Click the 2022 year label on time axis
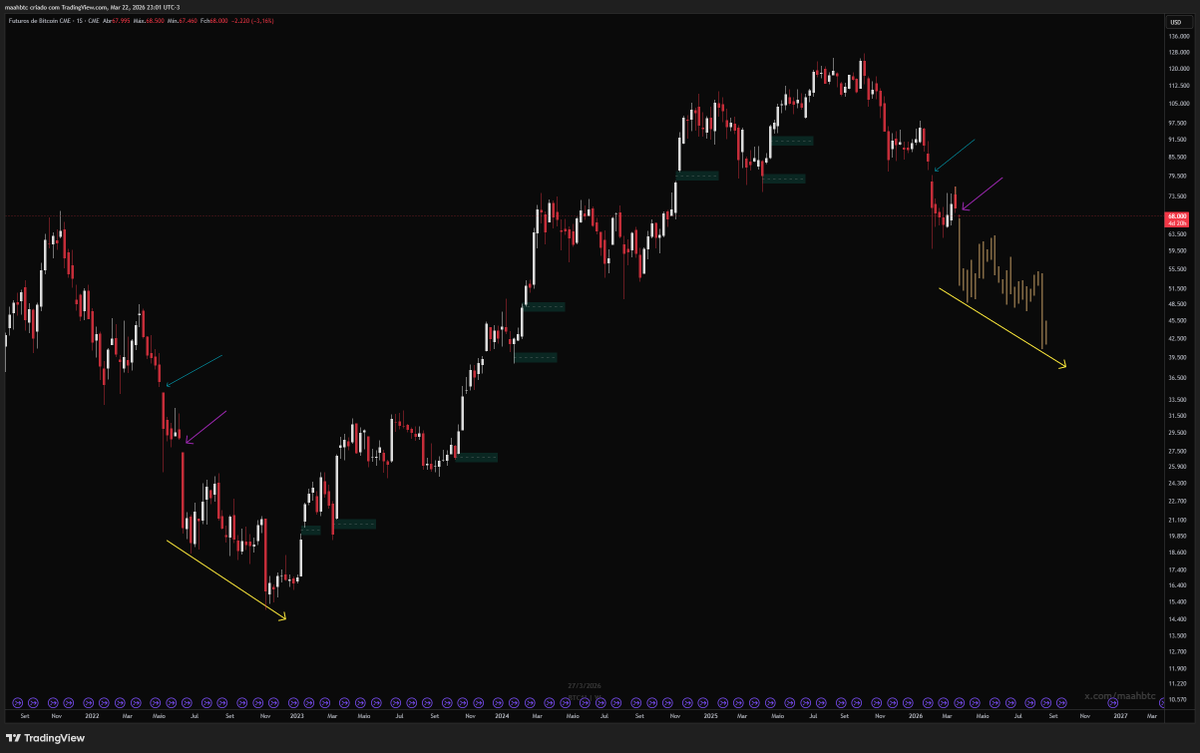Image resolution: width=1200 pixels, height=753 pixels. point(92,716)
